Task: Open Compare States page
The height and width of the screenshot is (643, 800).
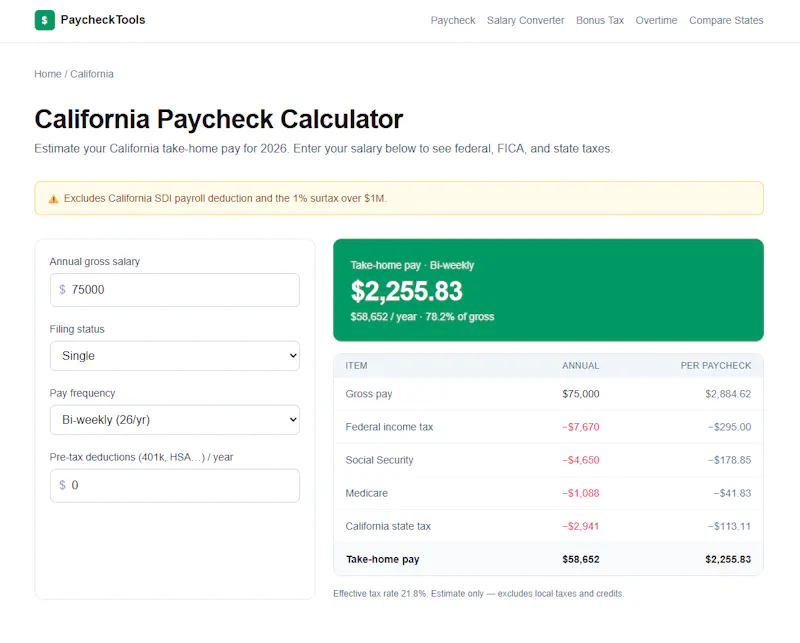Action: 726,20
